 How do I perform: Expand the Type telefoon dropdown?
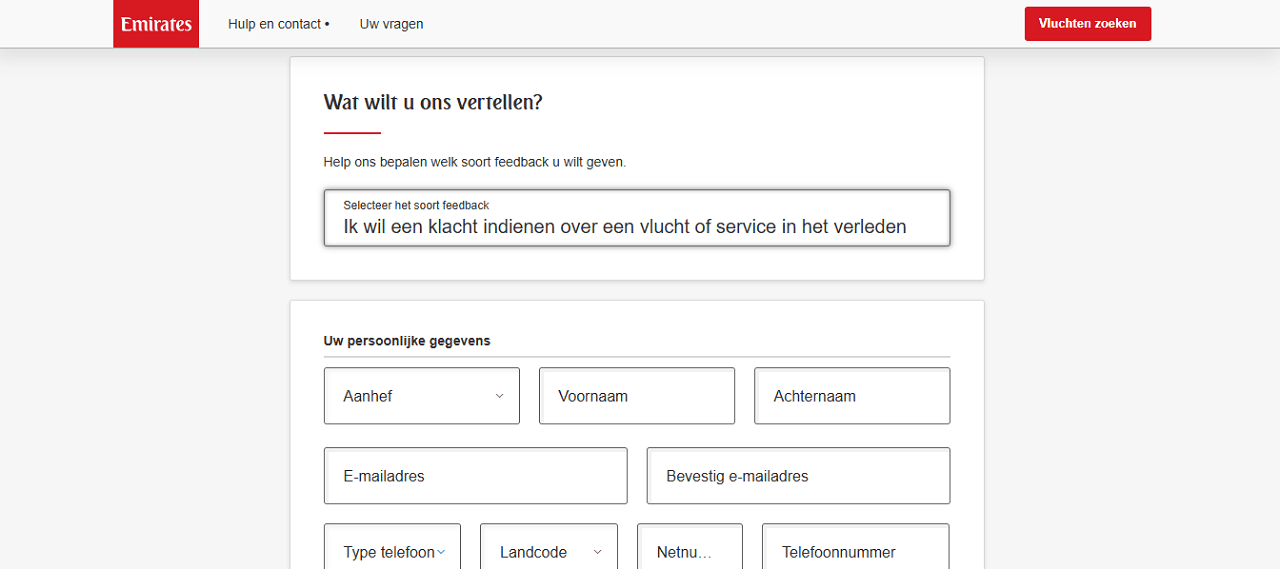[x=392, y=547]
